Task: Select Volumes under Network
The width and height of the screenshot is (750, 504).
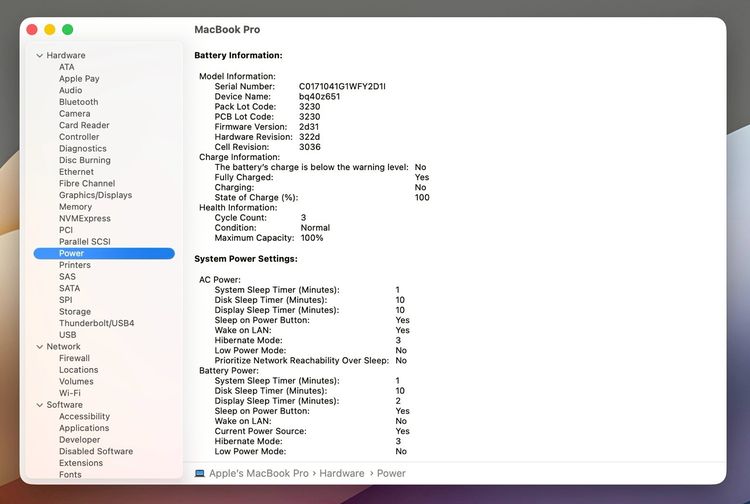Action: (x=76, y=382)
